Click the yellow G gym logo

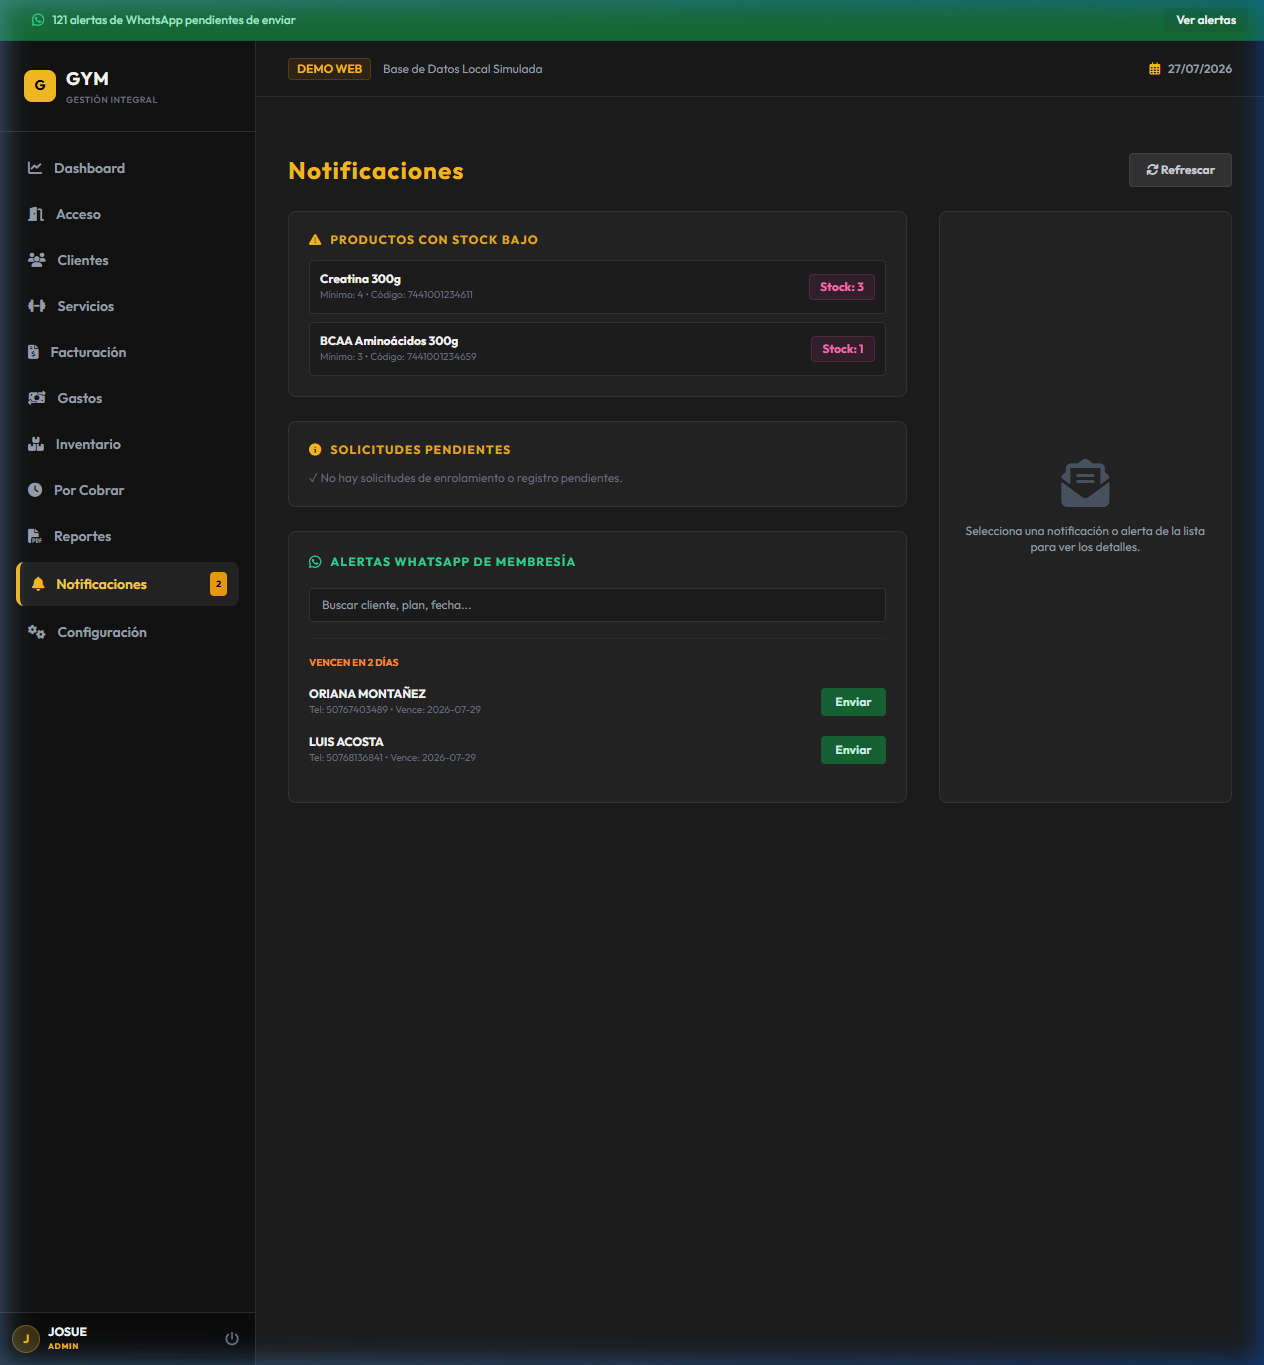coord(40,86)
